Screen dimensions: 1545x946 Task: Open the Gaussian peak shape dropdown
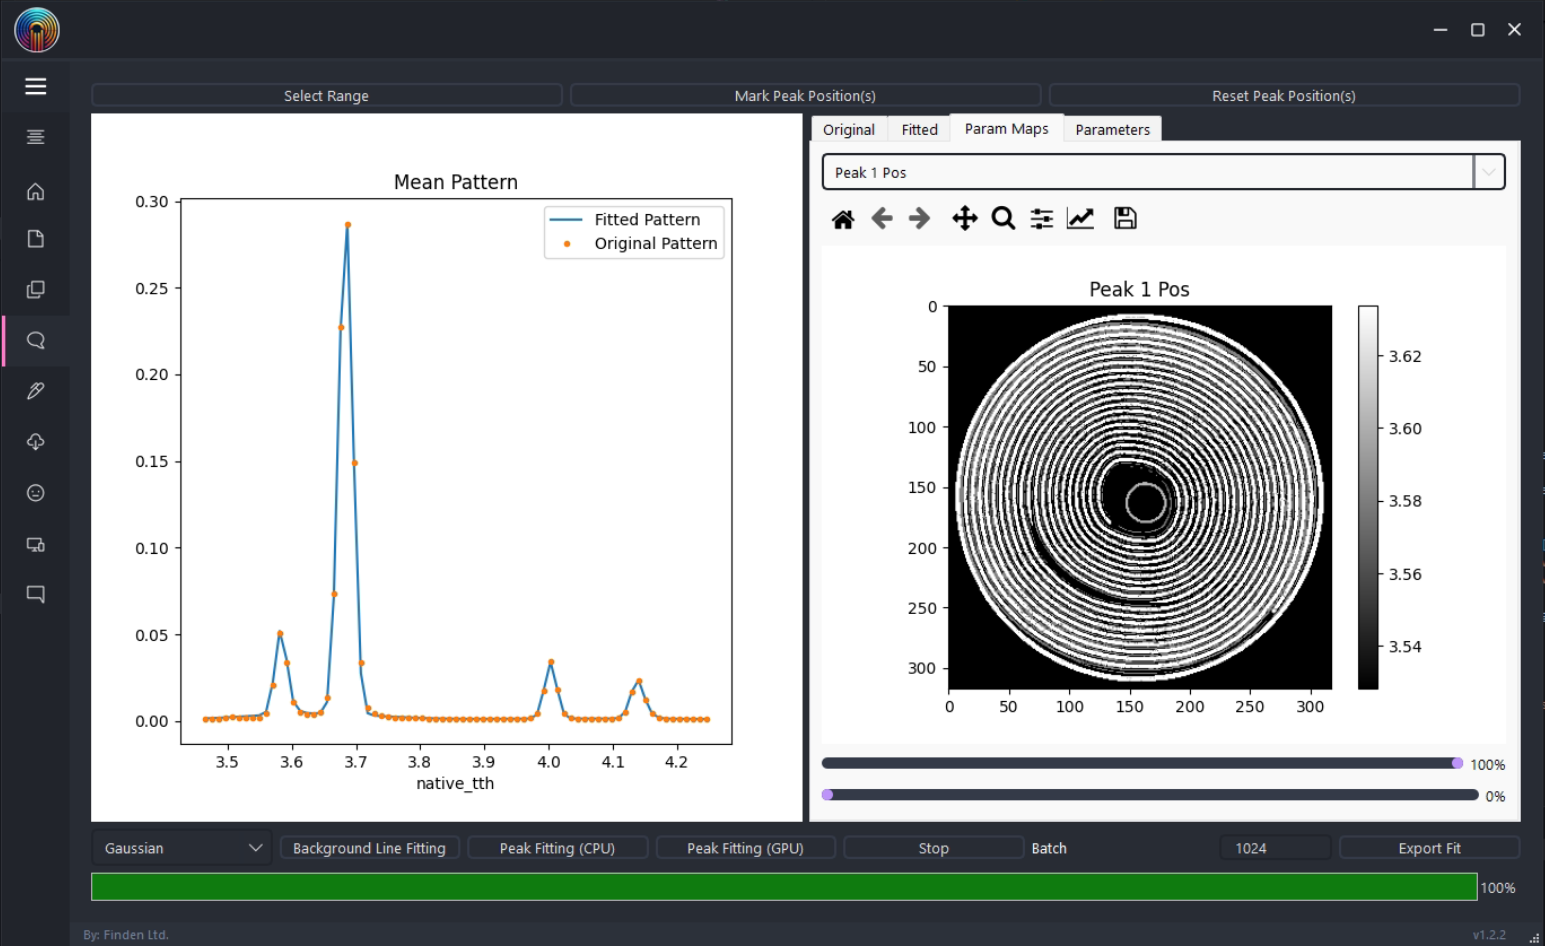click(x=181, y=848)
